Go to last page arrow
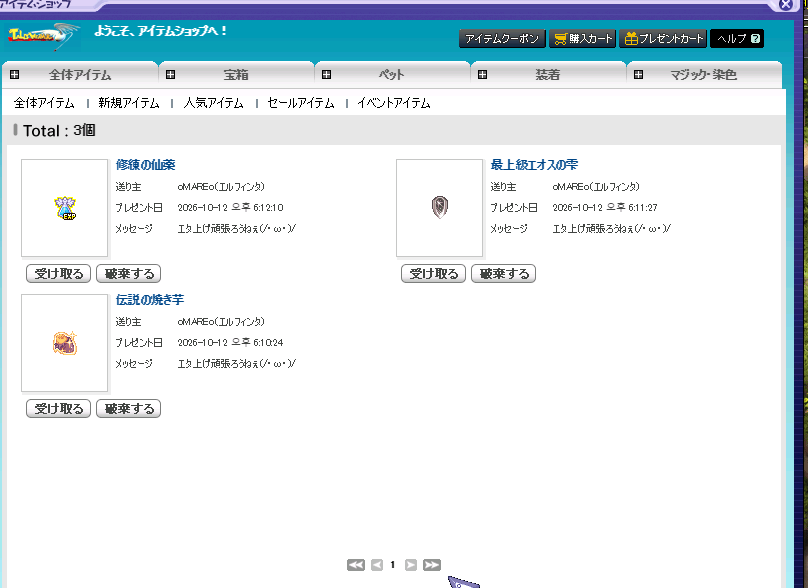808x588 pixels. pyautogui.click(x=432, y=565)
